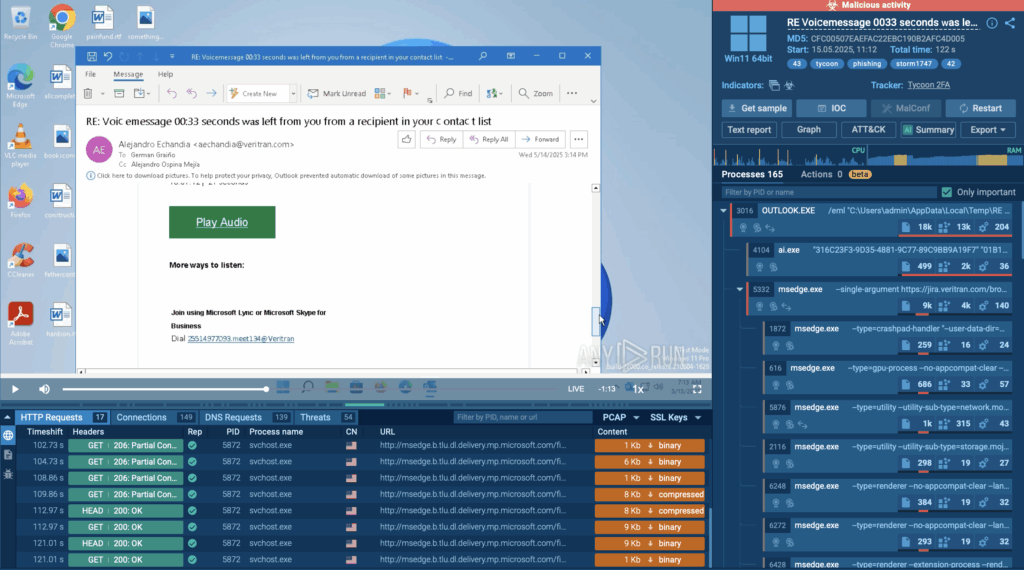
Task: Click Indicators copy icon
Action: (775, 86)
